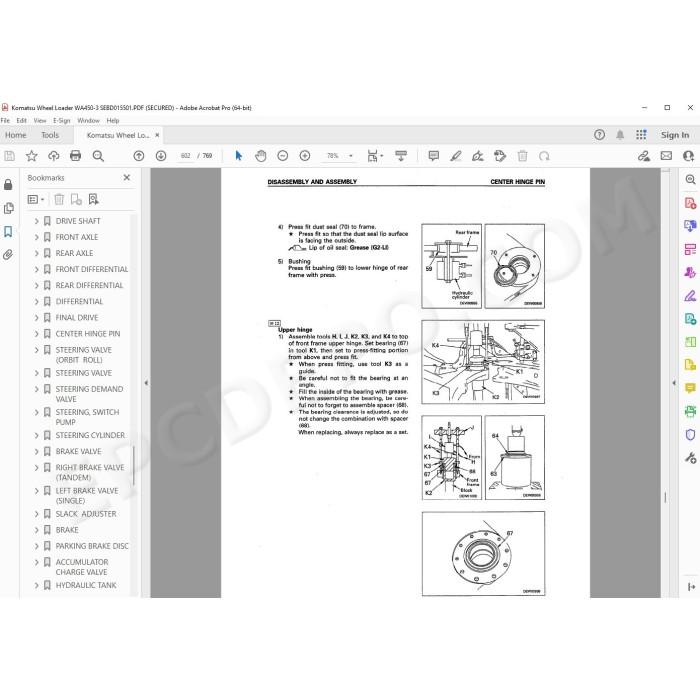Screen dimensions: 700x700
Task: Open find text magnifier icon
Action: pos(98,156)
